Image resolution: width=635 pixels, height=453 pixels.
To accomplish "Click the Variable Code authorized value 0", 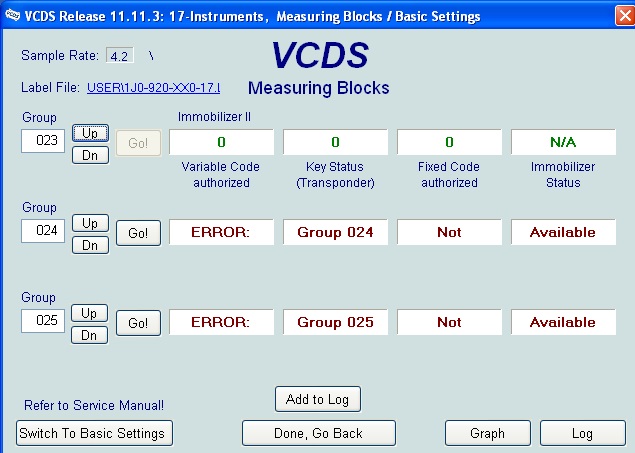I will 222,142.
